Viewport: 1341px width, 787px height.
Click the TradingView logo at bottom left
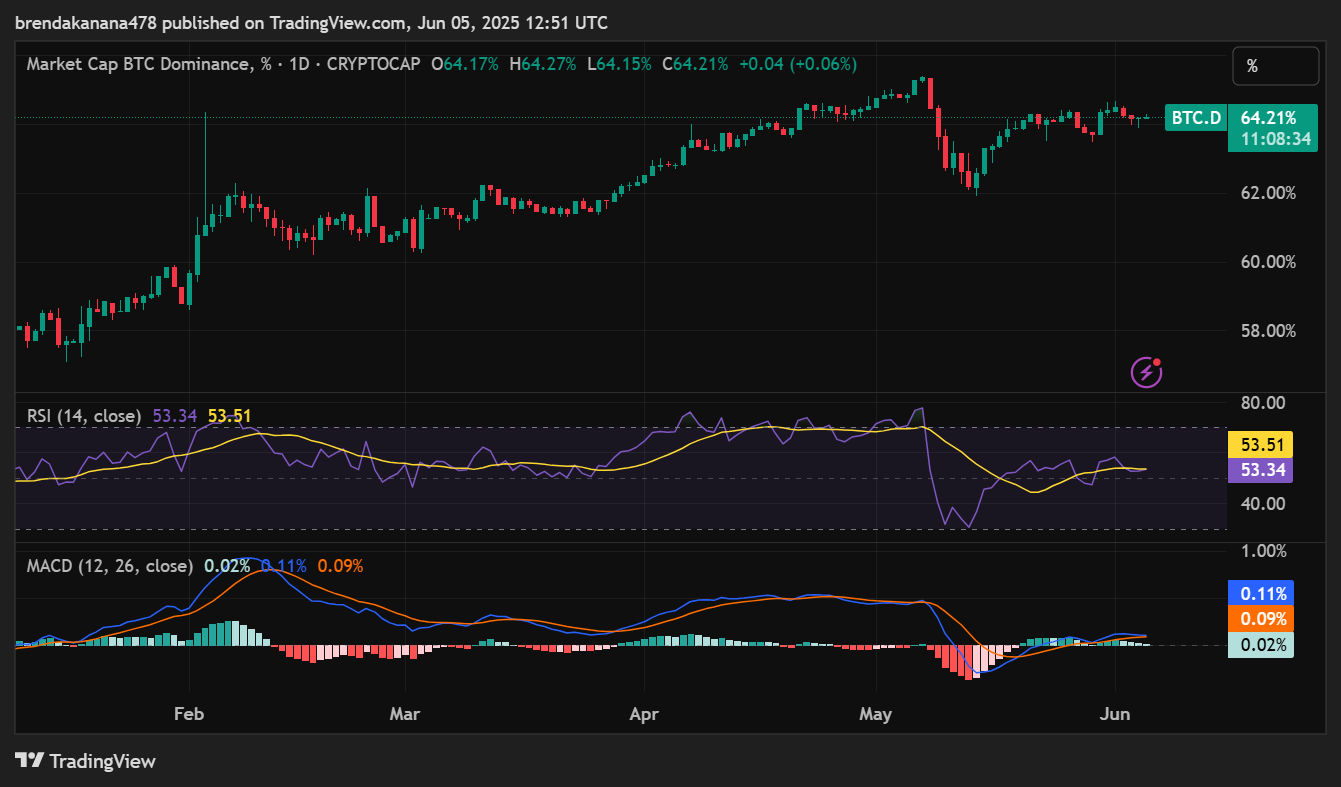(x=86, y=761)
